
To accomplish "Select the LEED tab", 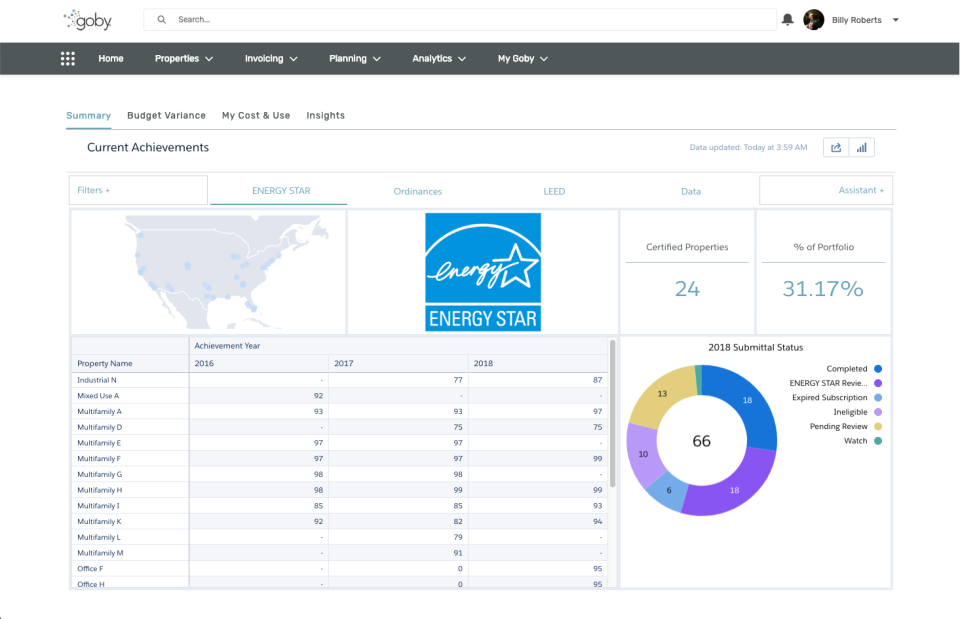I will pos(554,191).
